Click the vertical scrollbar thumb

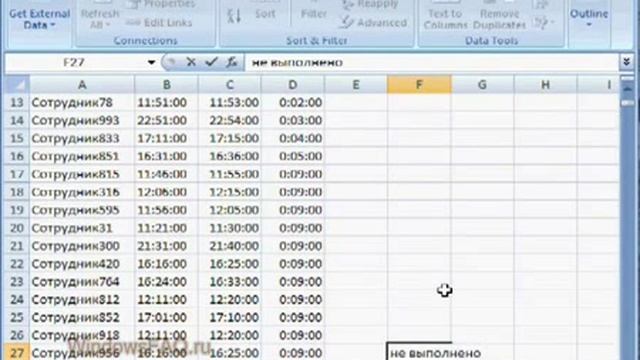[628, 103]
